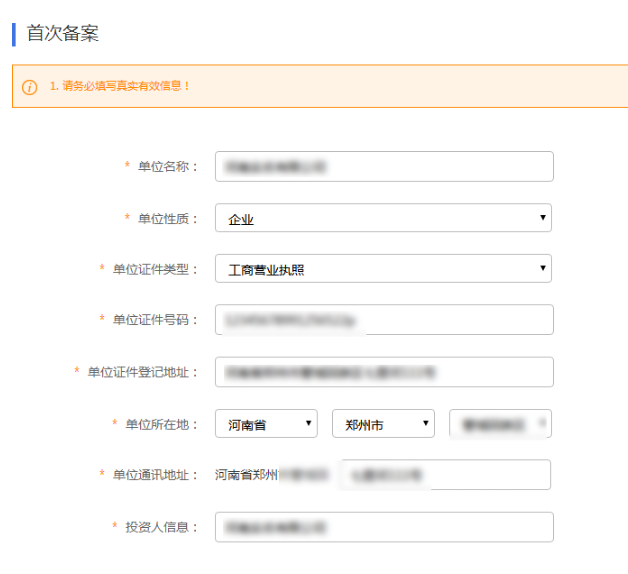Click the 单位名称 text field
Screen dimensions: 628x574
(x=384, y=166)
